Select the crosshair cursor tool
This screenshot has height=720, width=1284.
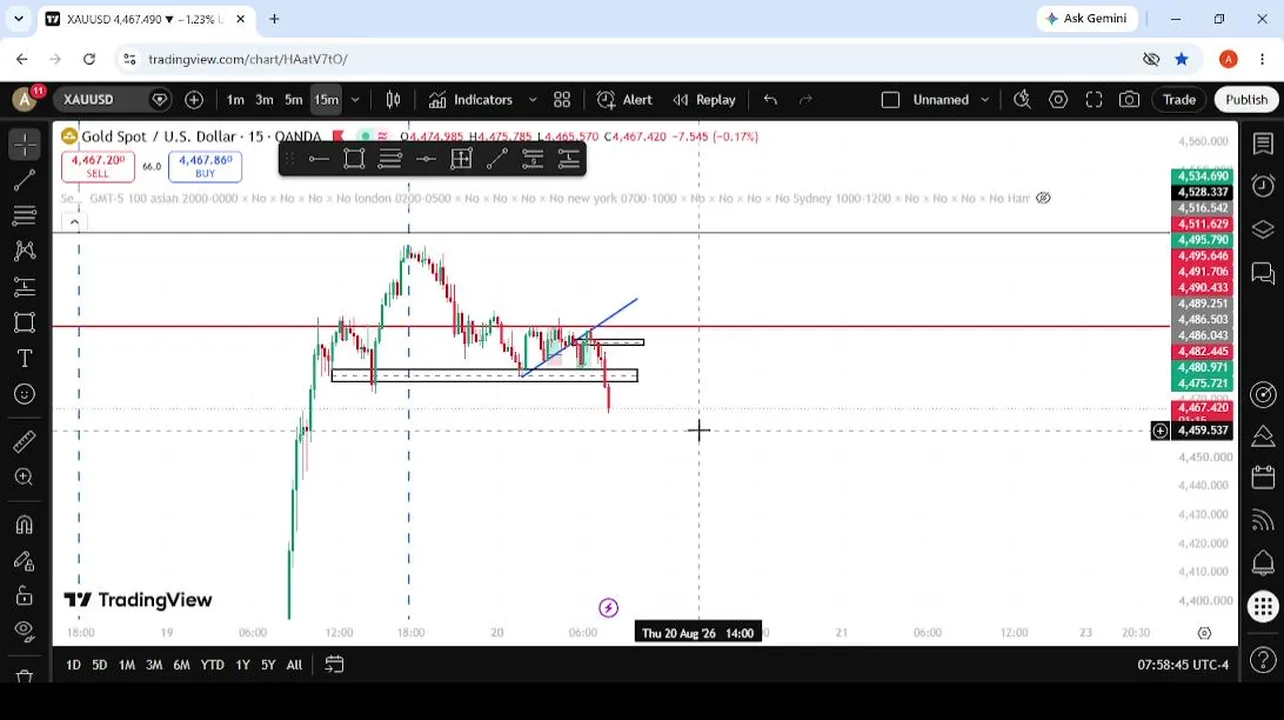point(25,144)
